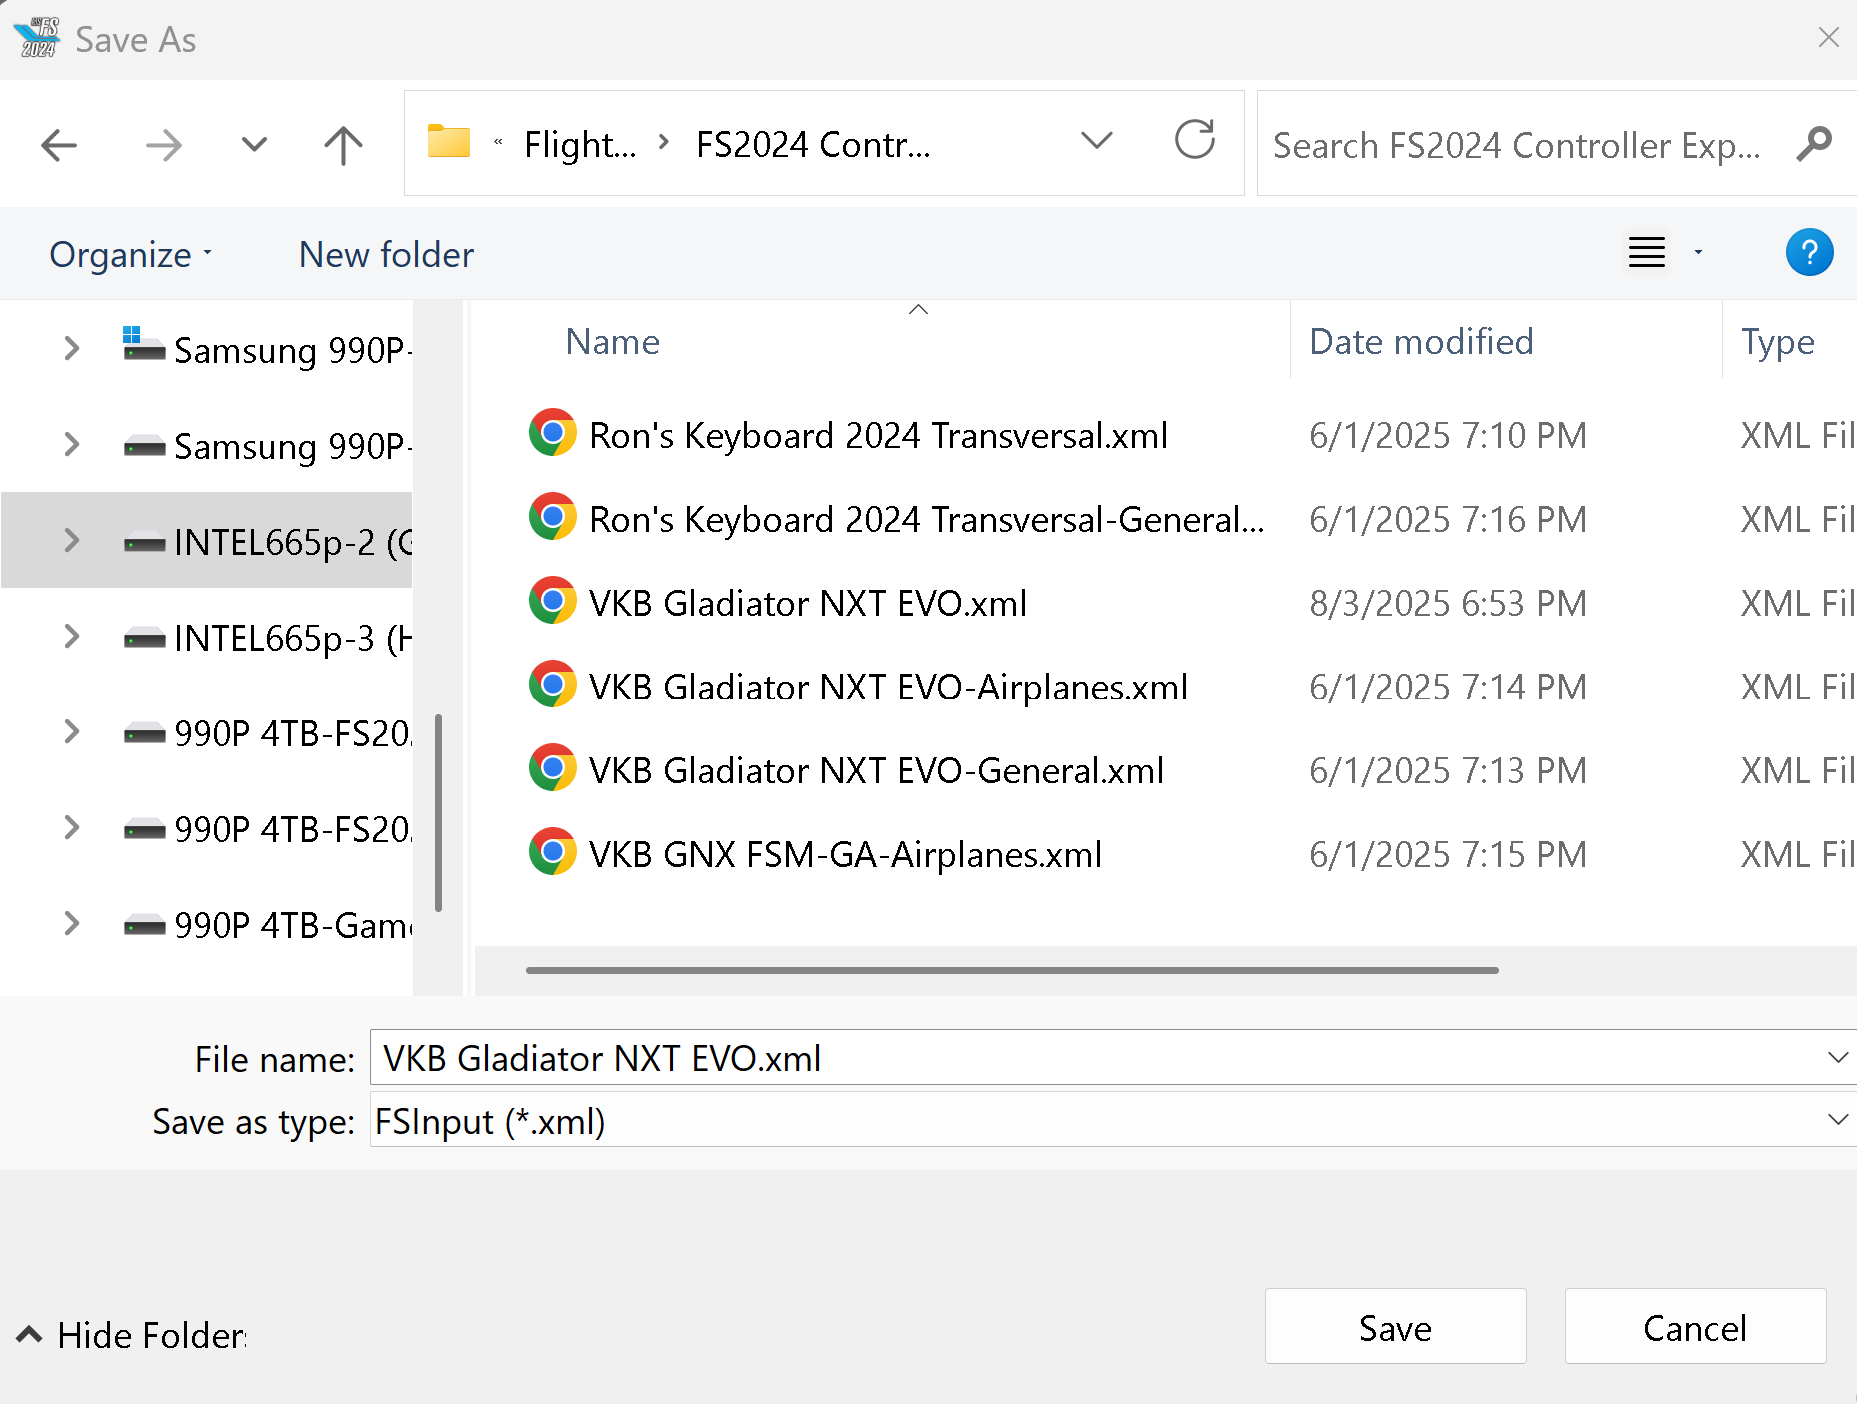Screen dimensions: 1857x1404
Task: Open the File name dropdown arrow
Action: tap(1838, 1058)
